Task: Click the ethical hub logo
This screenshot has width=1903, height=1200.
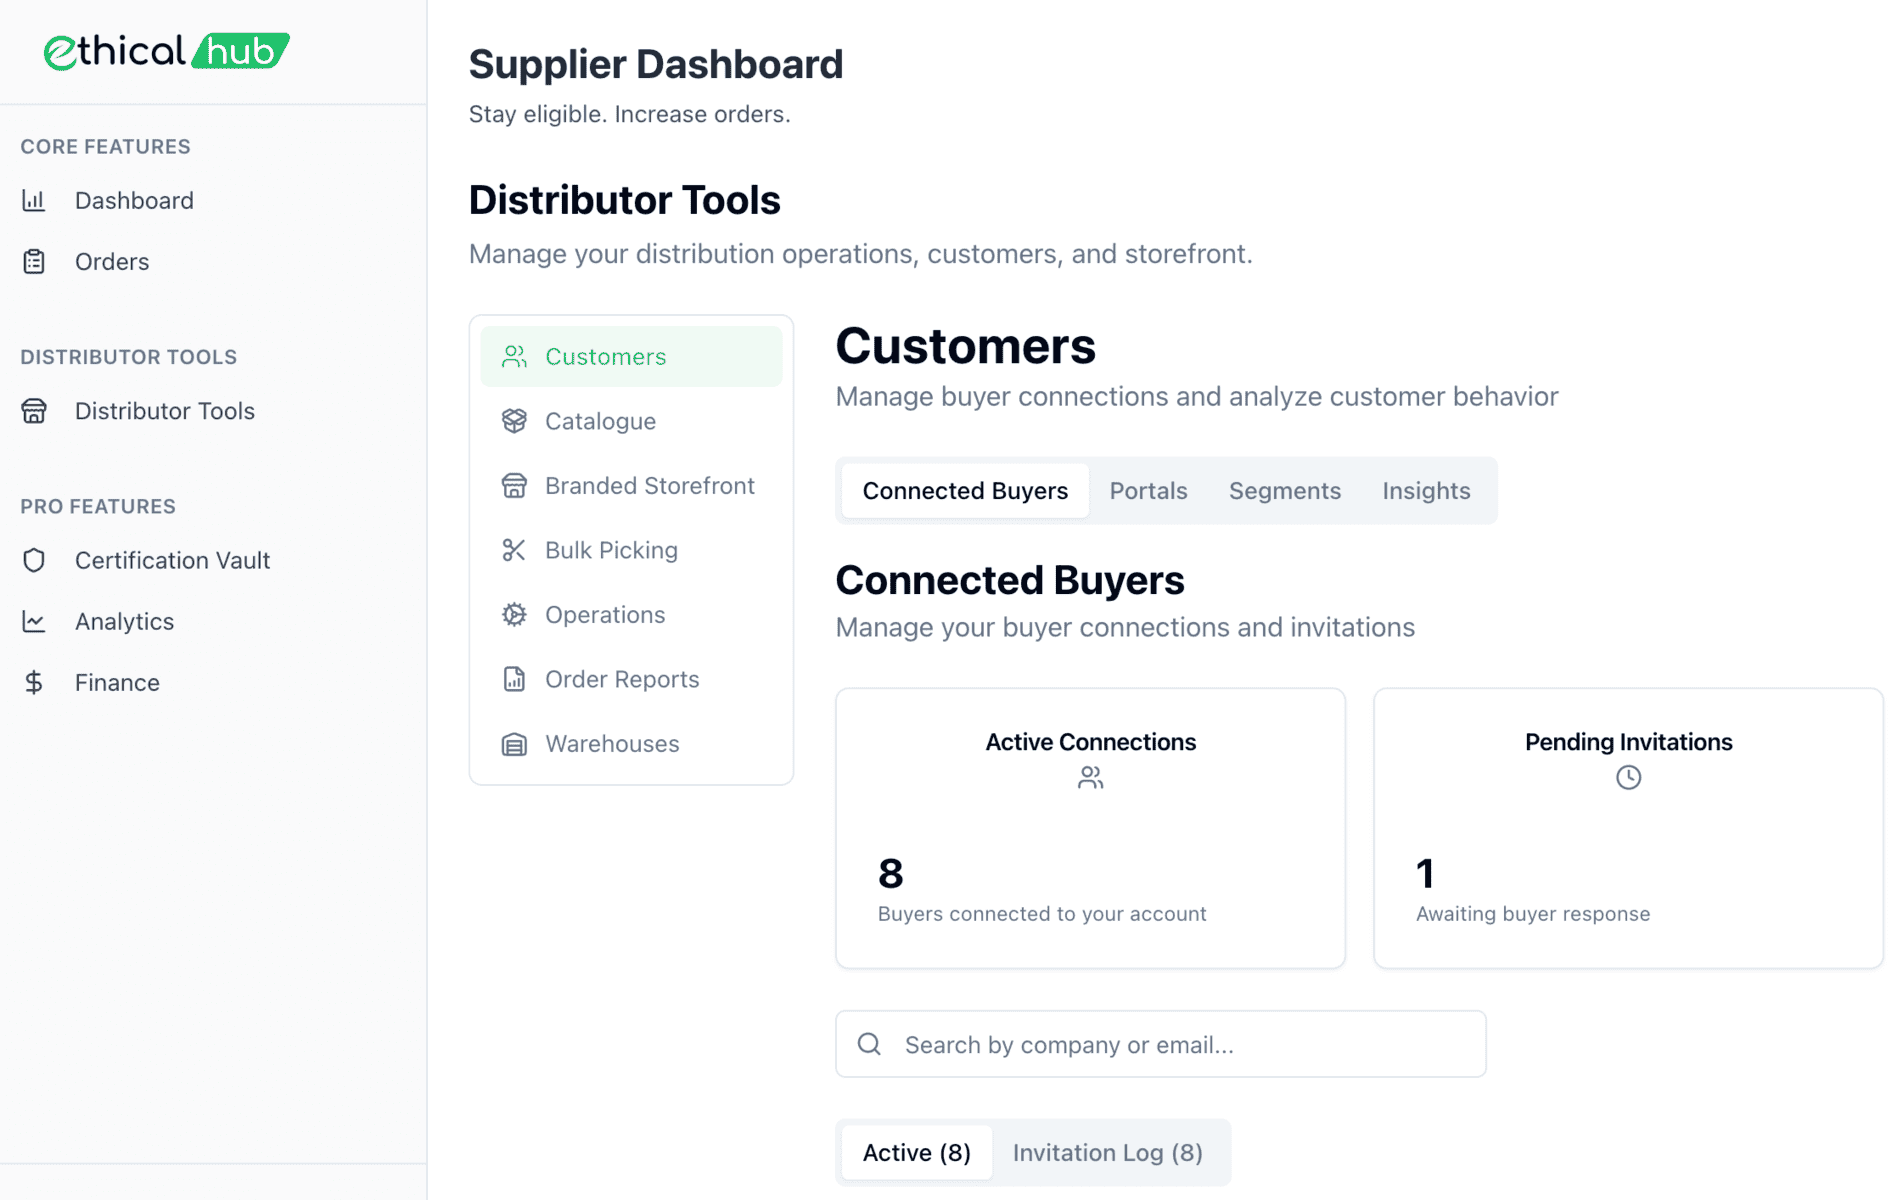Action: point(166,51)
